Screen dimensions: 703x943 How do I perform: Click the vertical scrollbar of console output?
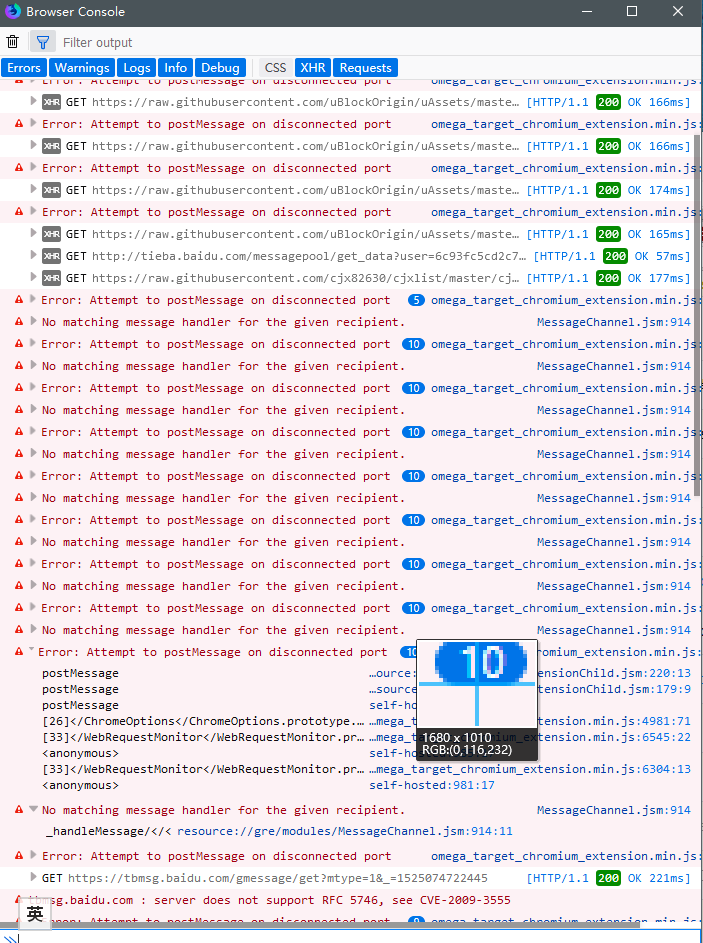point(697,316)
